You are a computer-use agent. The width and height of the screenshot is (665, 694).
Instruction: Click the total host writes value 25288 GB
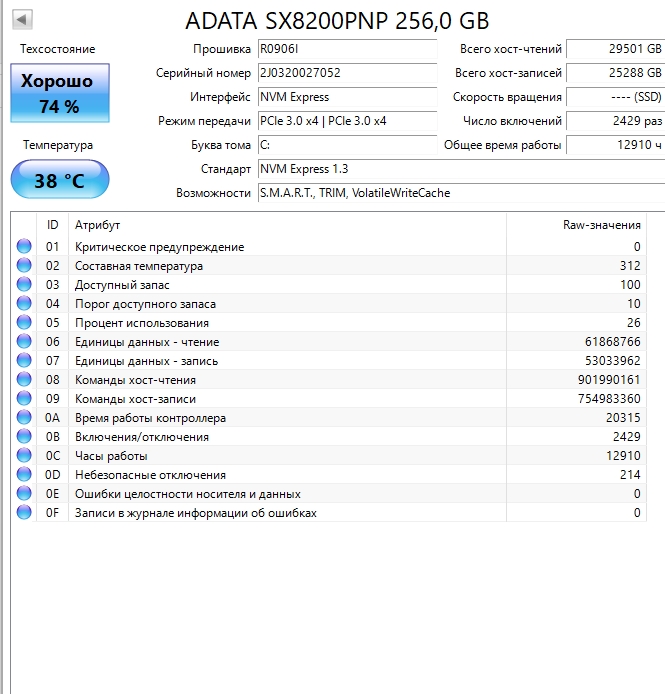[x=615, y=73]
